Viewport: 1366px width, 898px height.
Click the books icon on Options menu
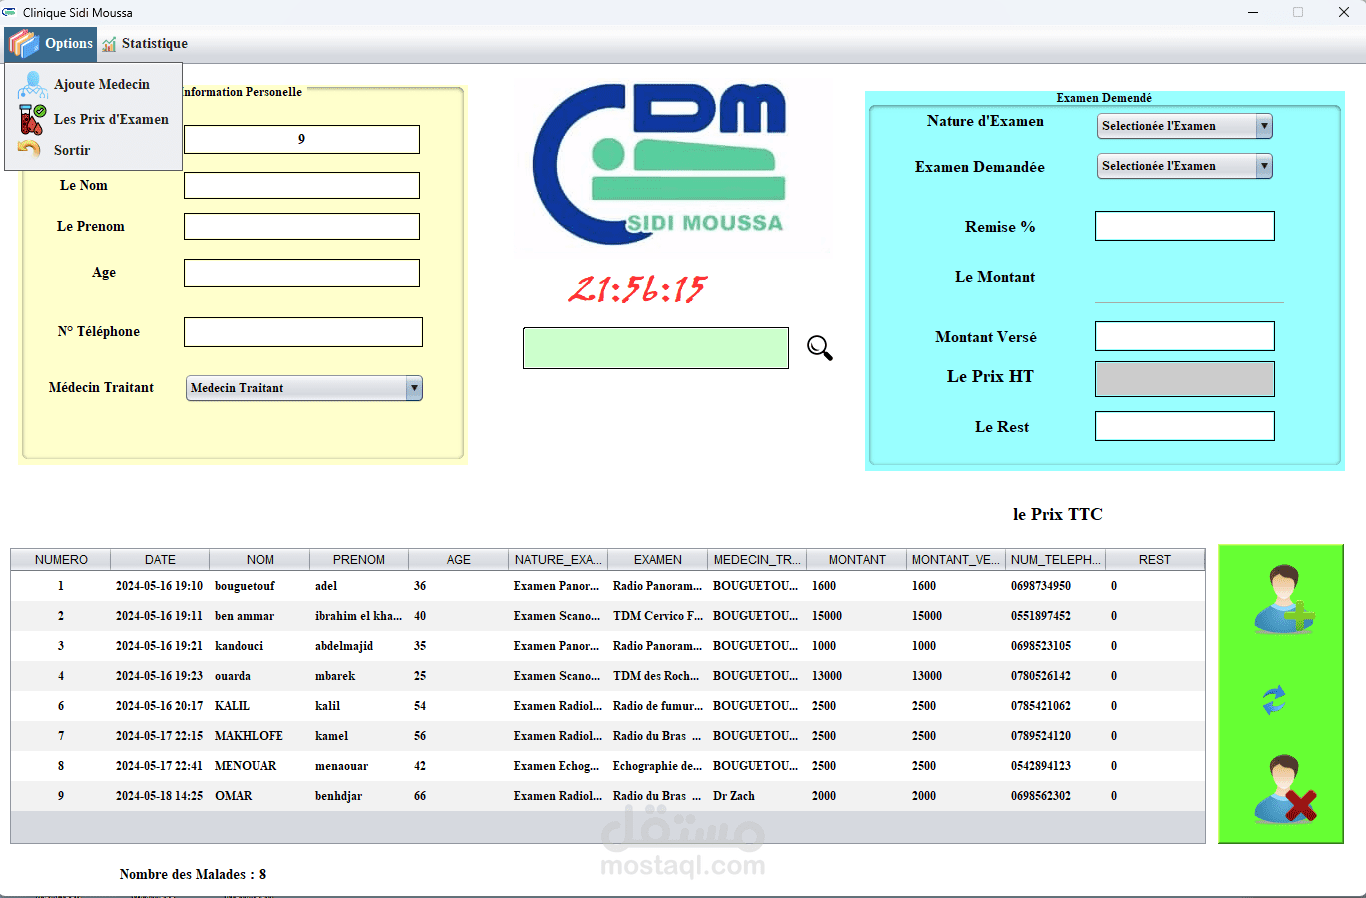24,44
